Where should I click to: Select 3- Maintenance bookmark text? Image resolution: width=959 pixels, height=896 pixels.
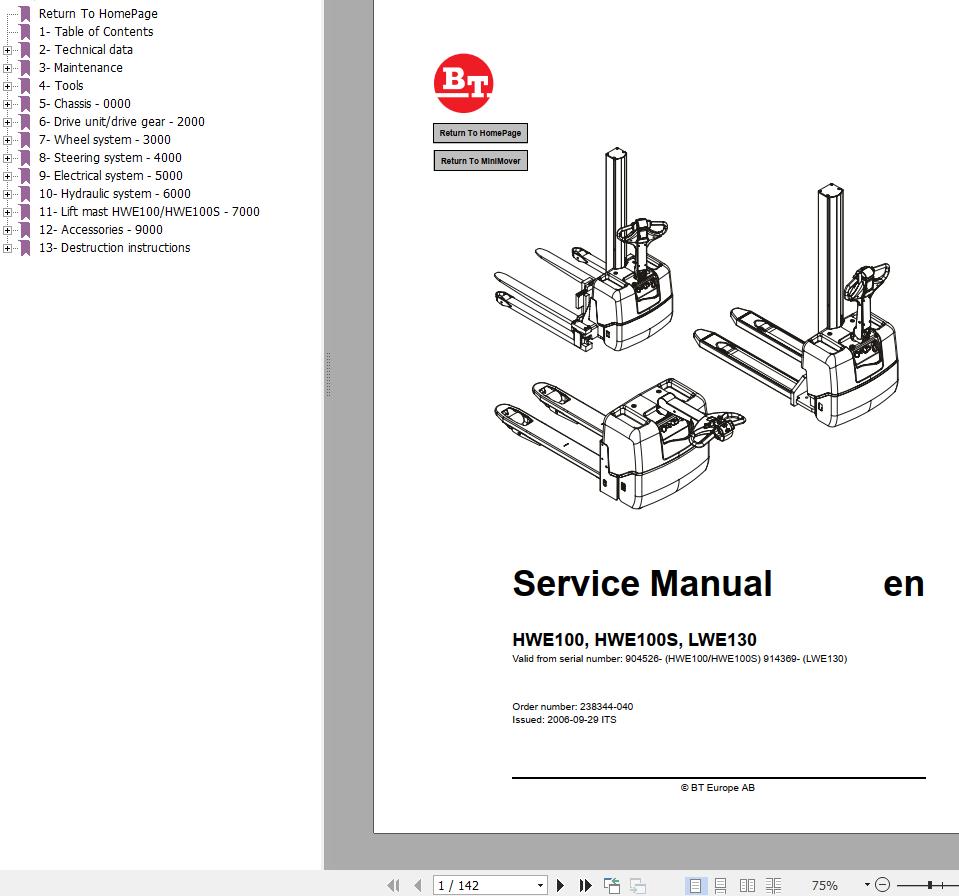point(81,68)
